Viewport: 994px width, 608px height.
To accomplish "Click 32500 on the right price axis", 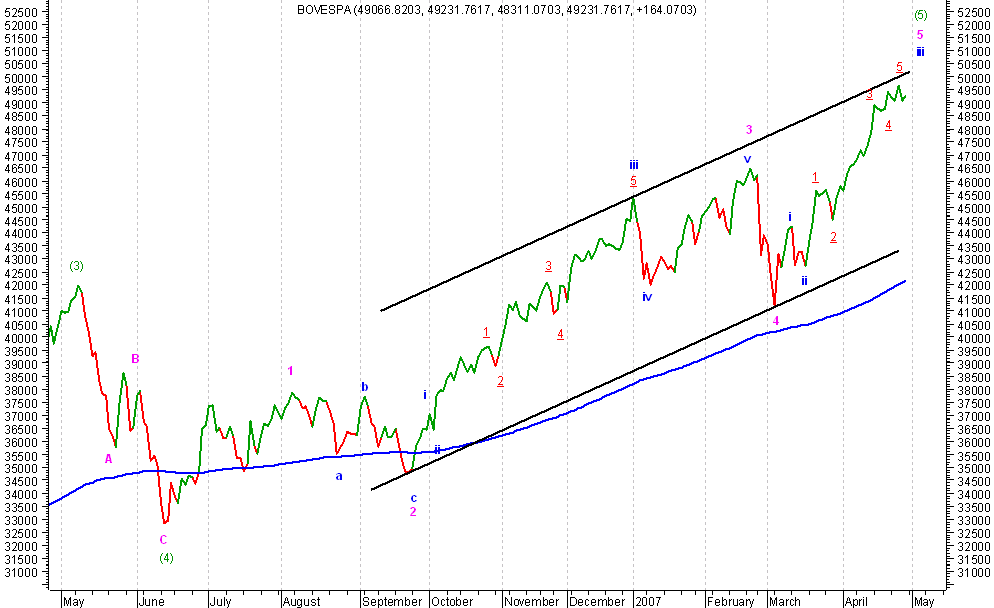I will [x=974, y=534].
